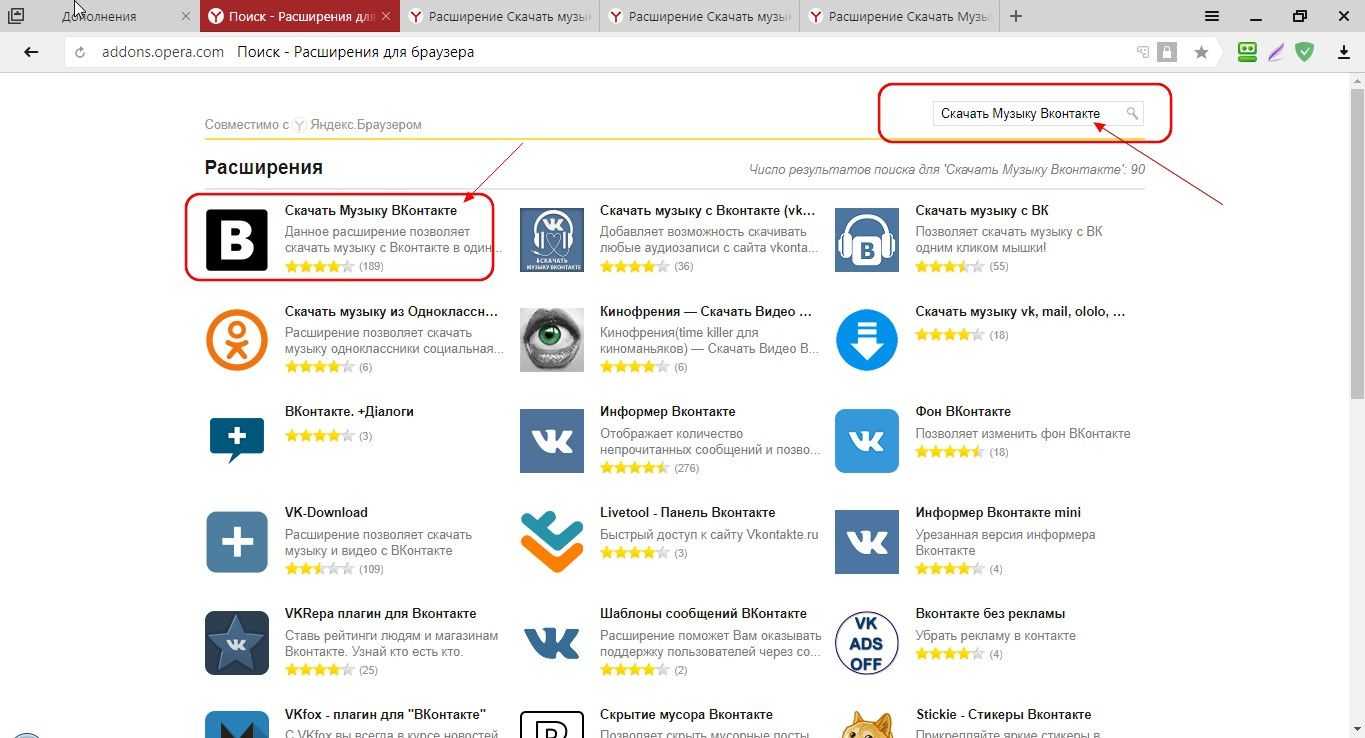Viewport: 1365px width, 738px height.
Task: Open VKRepa плагин для Вконтакте link
Action: [x=380, y=613]
